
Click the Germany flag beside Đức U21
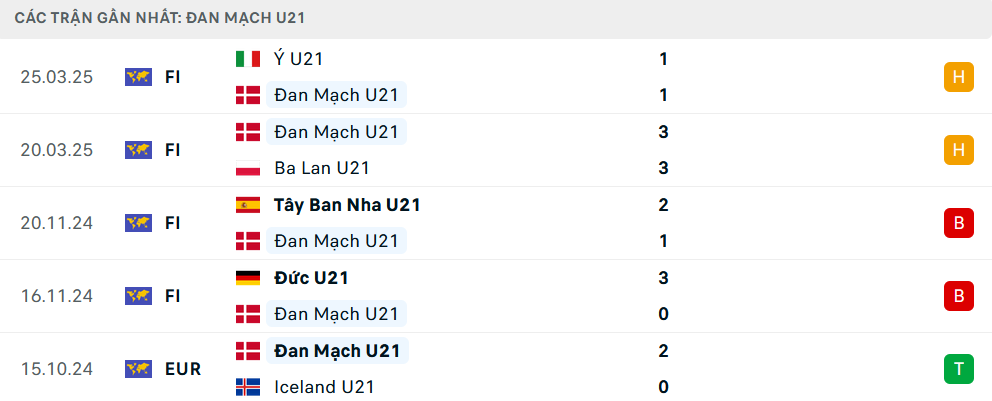[x=248, y=278]
